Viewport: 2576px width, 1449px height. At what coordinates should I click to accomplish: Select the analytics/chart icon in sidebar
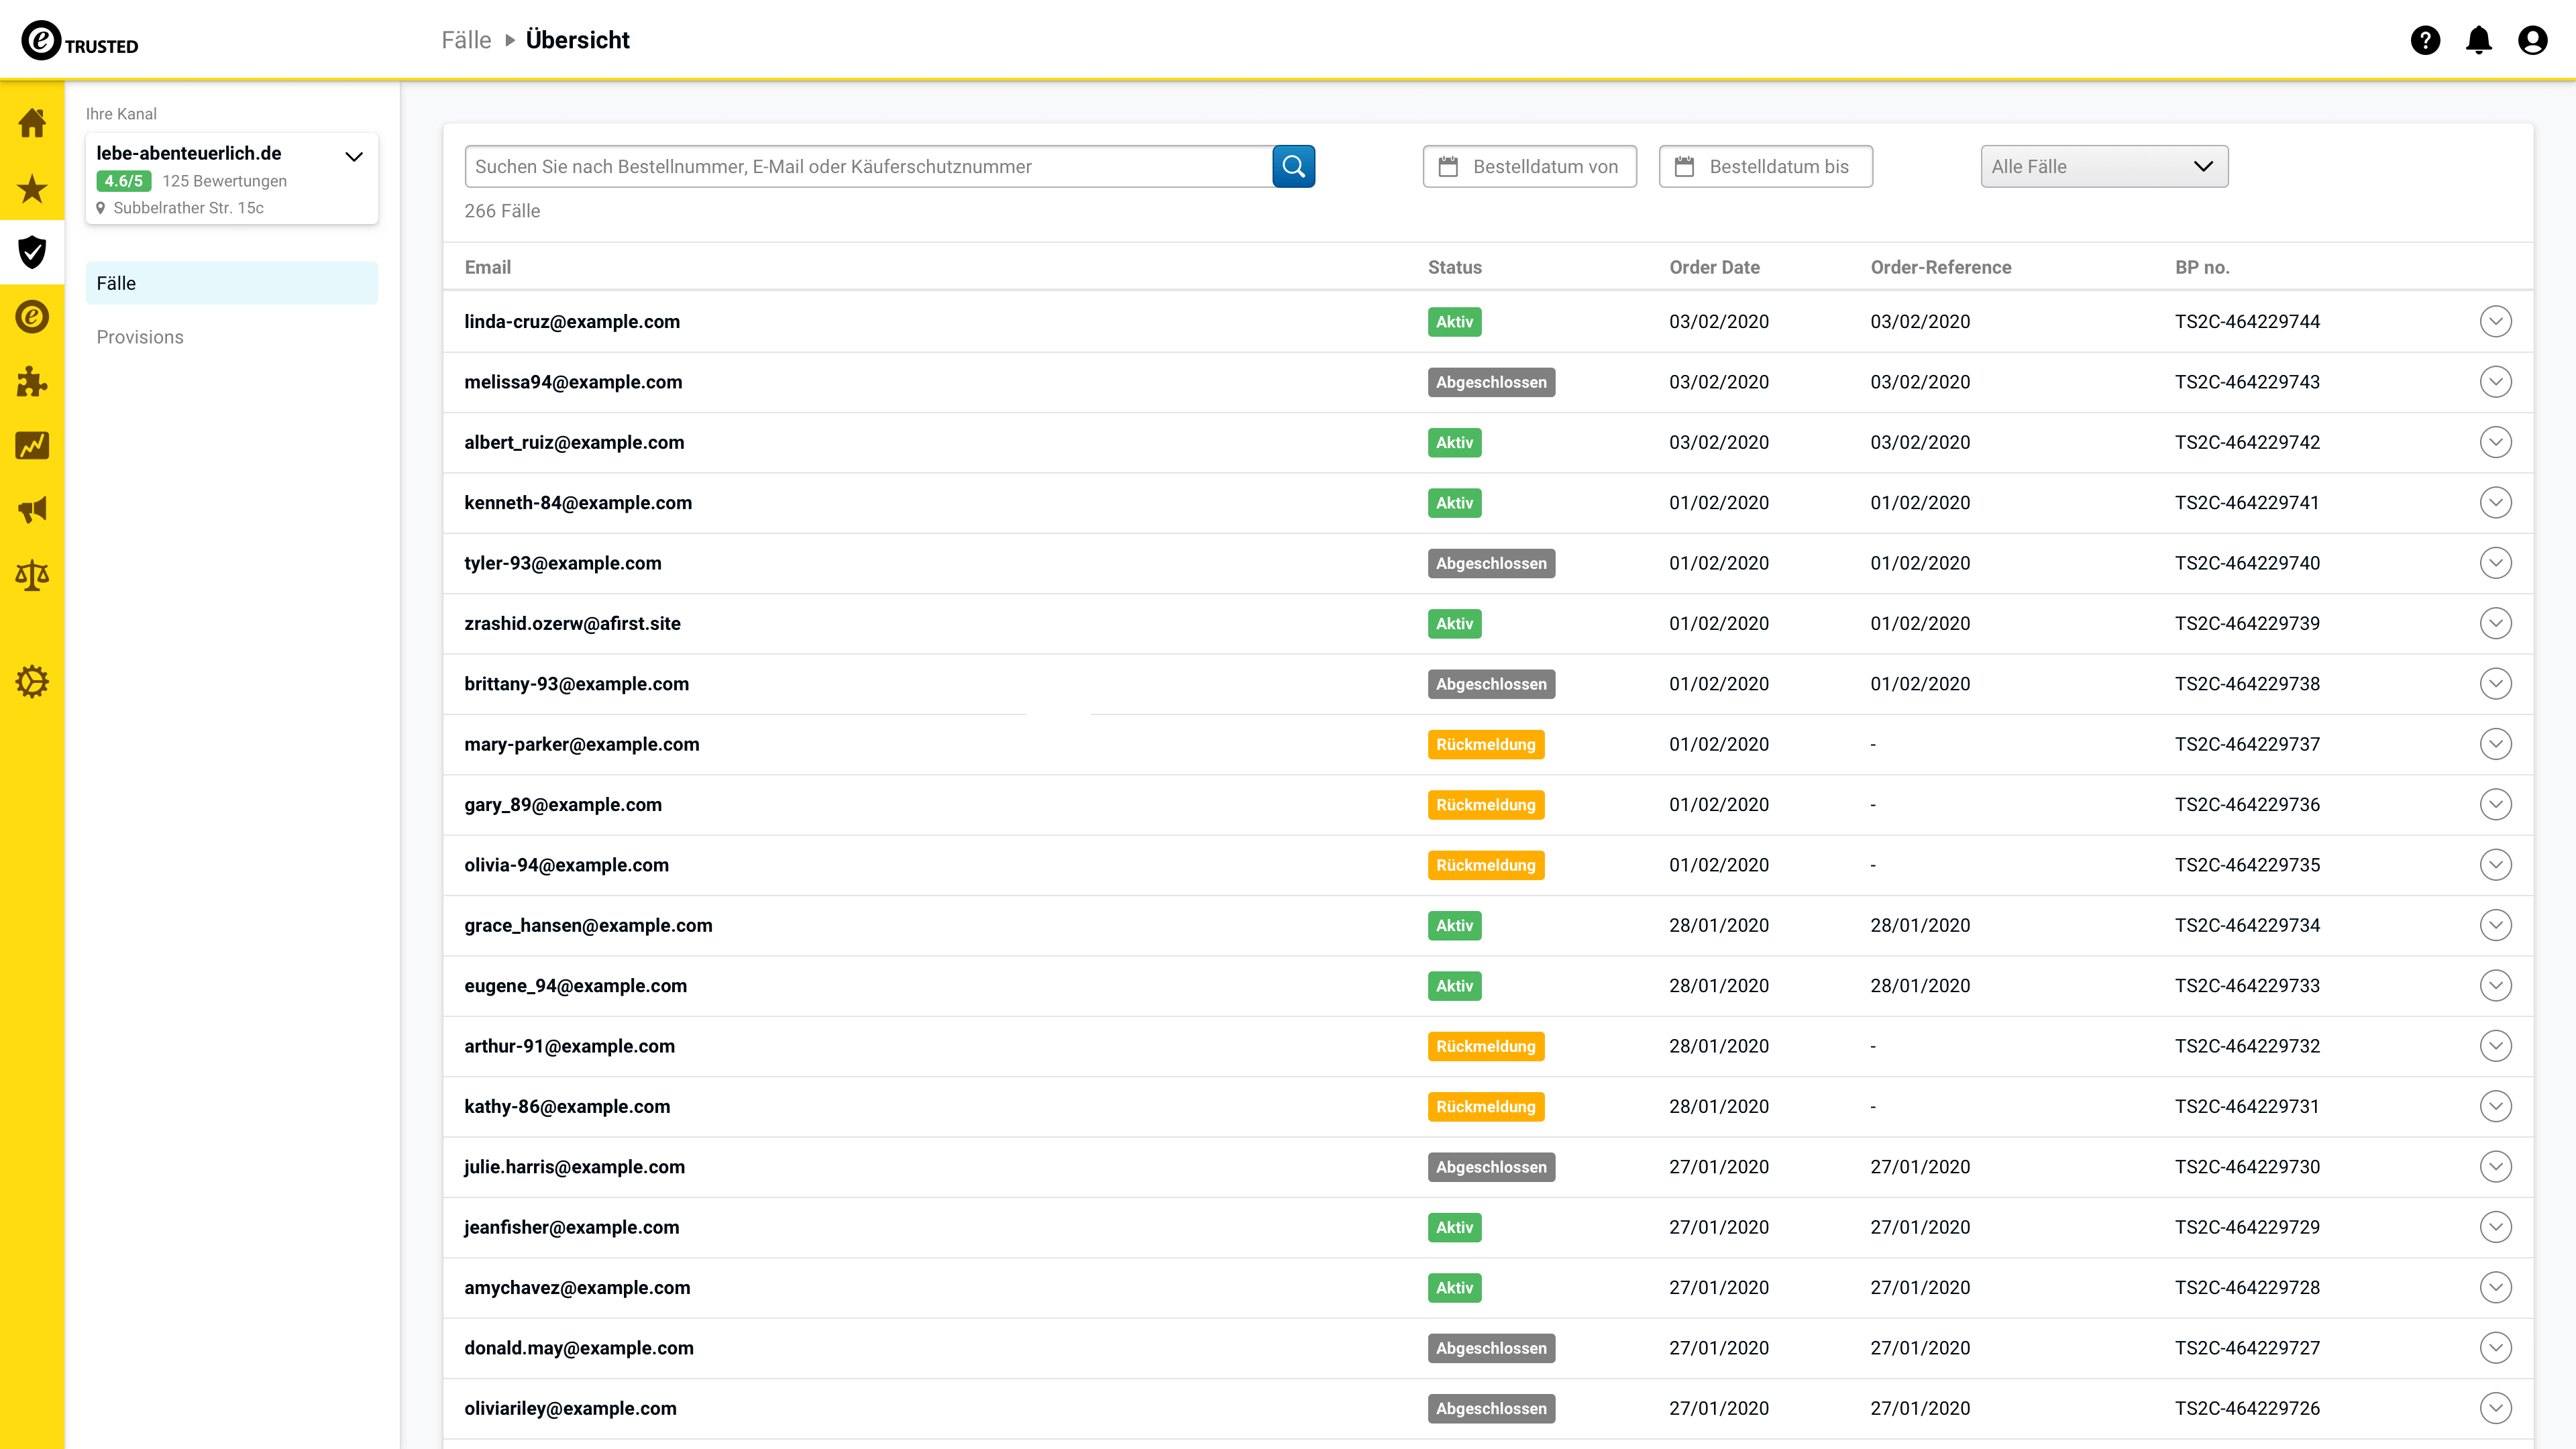tap(32, 444)
